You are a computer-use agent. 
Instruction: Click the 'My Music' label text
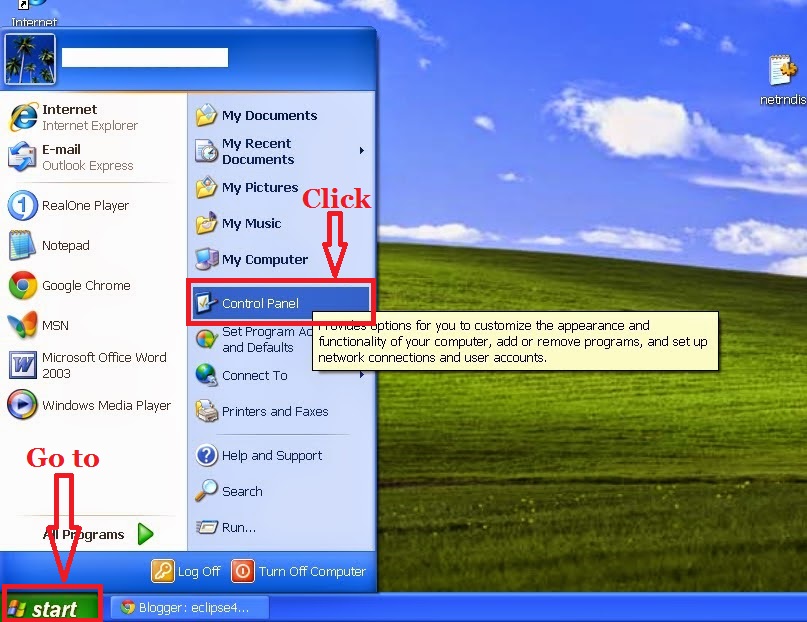pyautogui.click(x=251, y=224)
